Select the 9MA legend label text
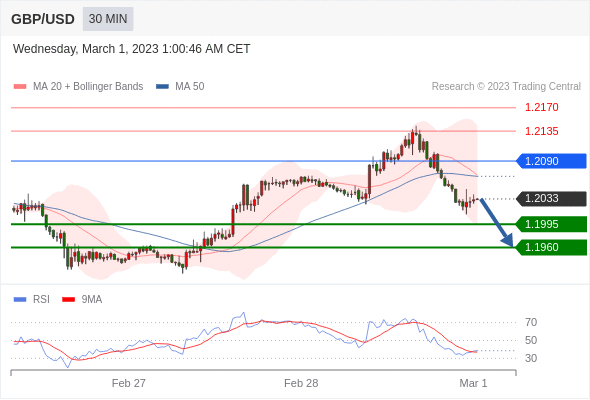 [x=92, y=300]
